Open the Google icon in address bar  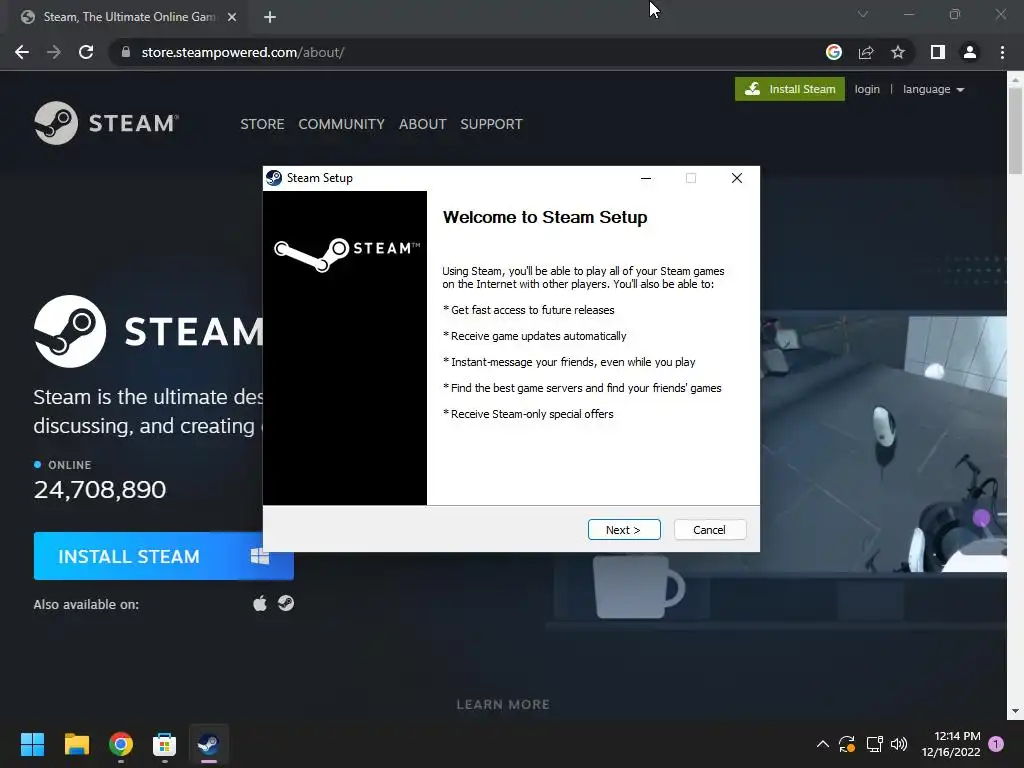click(x=833, y=52)
